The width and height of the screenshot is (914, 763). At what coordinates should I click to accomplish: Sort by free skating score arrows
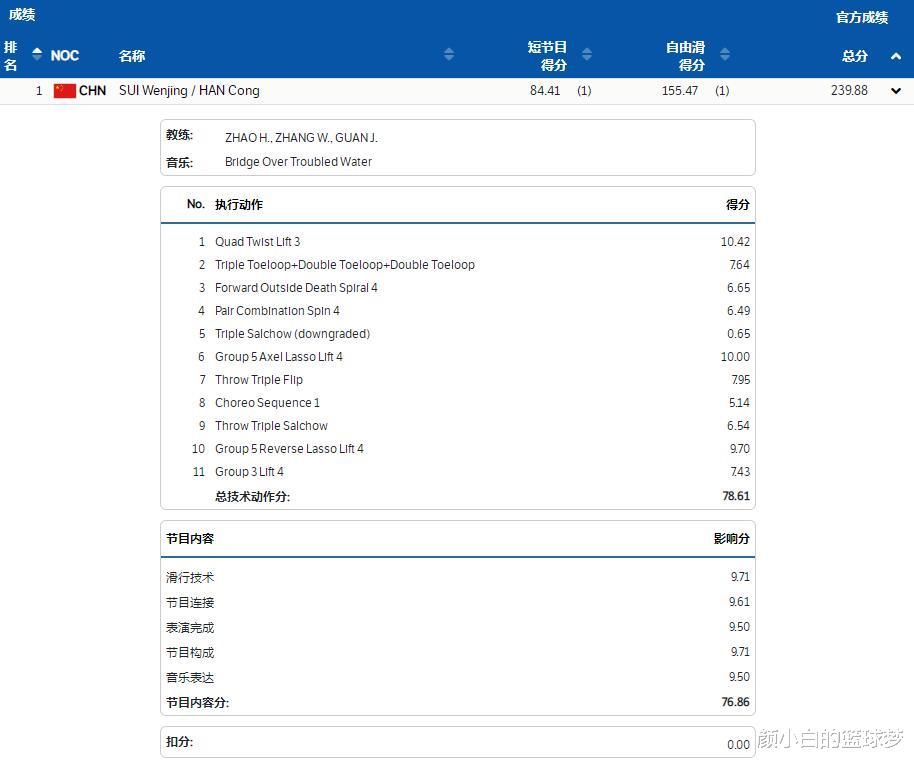pyautogui.click(x=725, y=54)
